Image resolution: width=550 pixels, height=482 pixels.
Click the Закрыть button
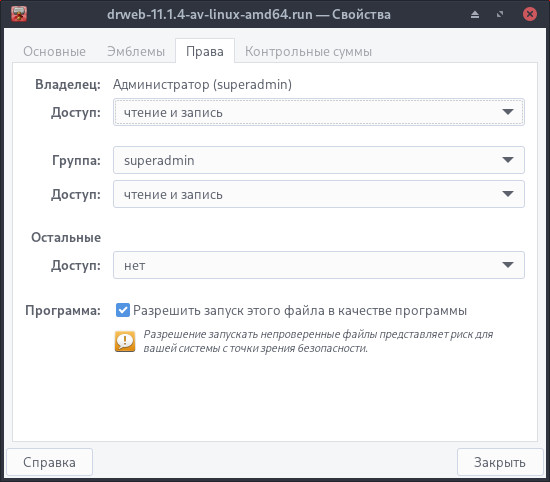(x=500, y=462)
